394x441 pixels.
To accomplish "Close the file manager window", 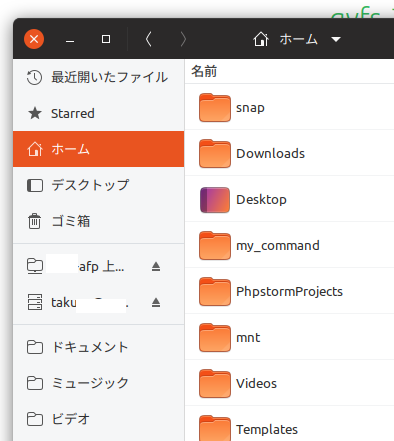I will 34,39.
